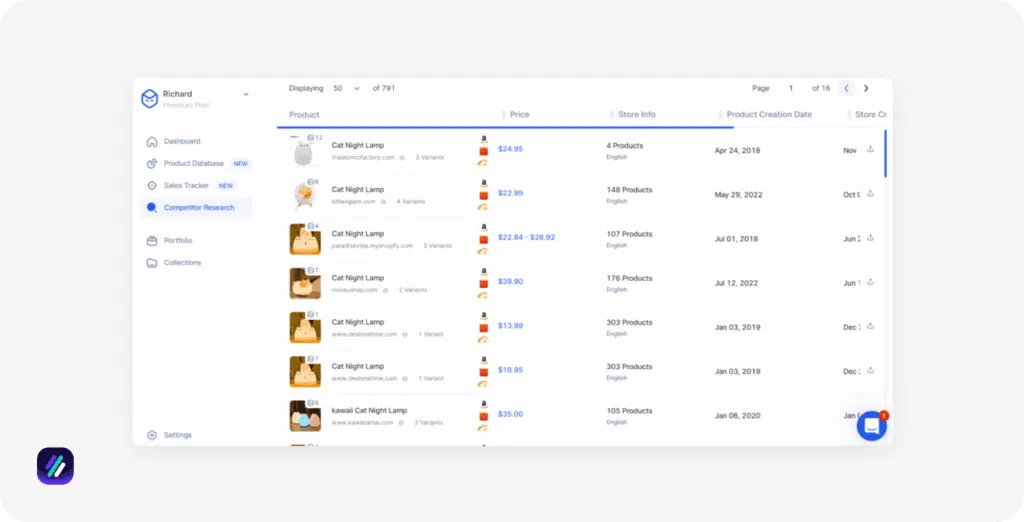Select Competitor Research in sidebar
Screen dimensions: 1024x522
click(x=196, y=208)
